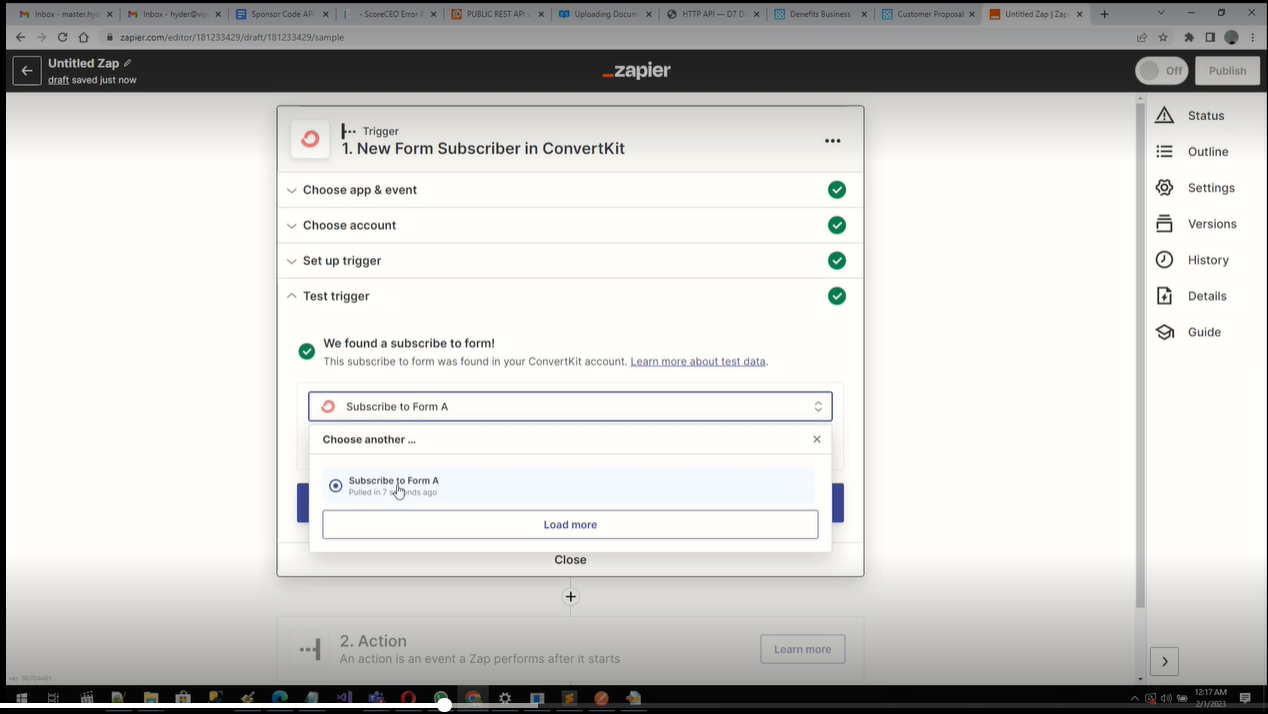The width and height of the screenshot is (1268, 714).
Task: Show hidden icons in system tray
Action: [1135, 698]
